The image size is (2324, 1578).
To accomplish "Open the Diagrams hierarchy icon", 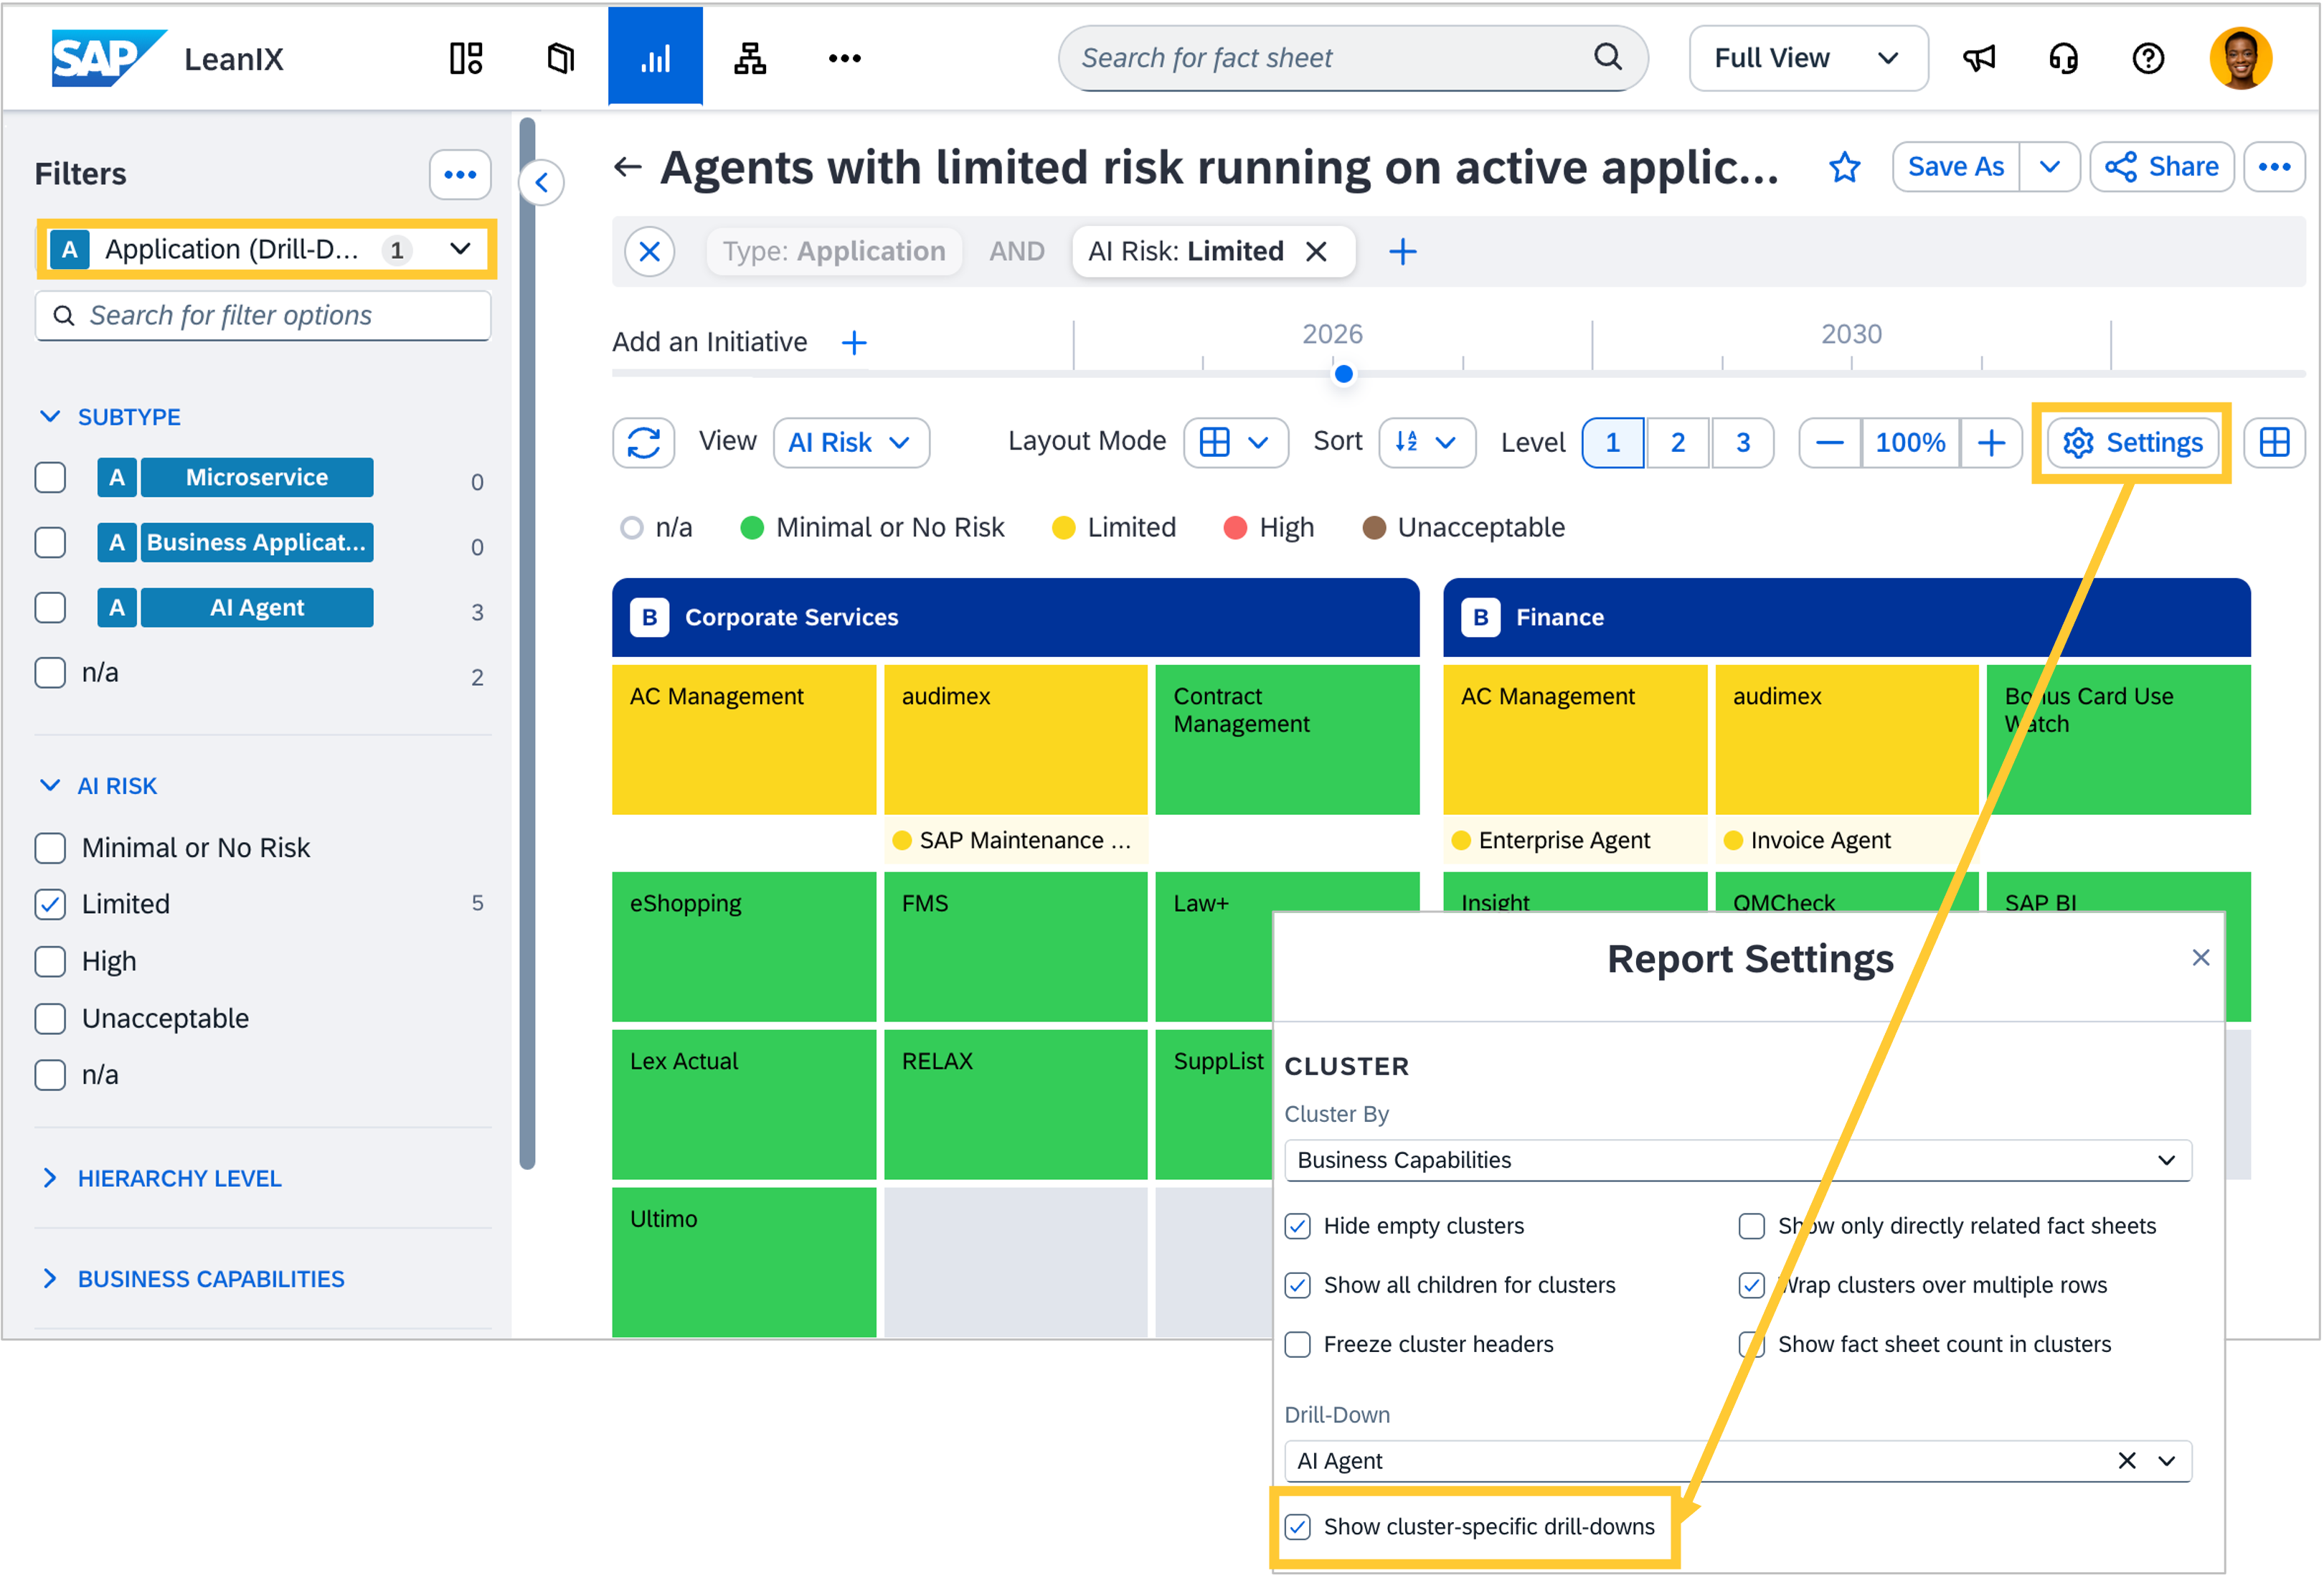I will pyautogui.click(x=750, y=58).
